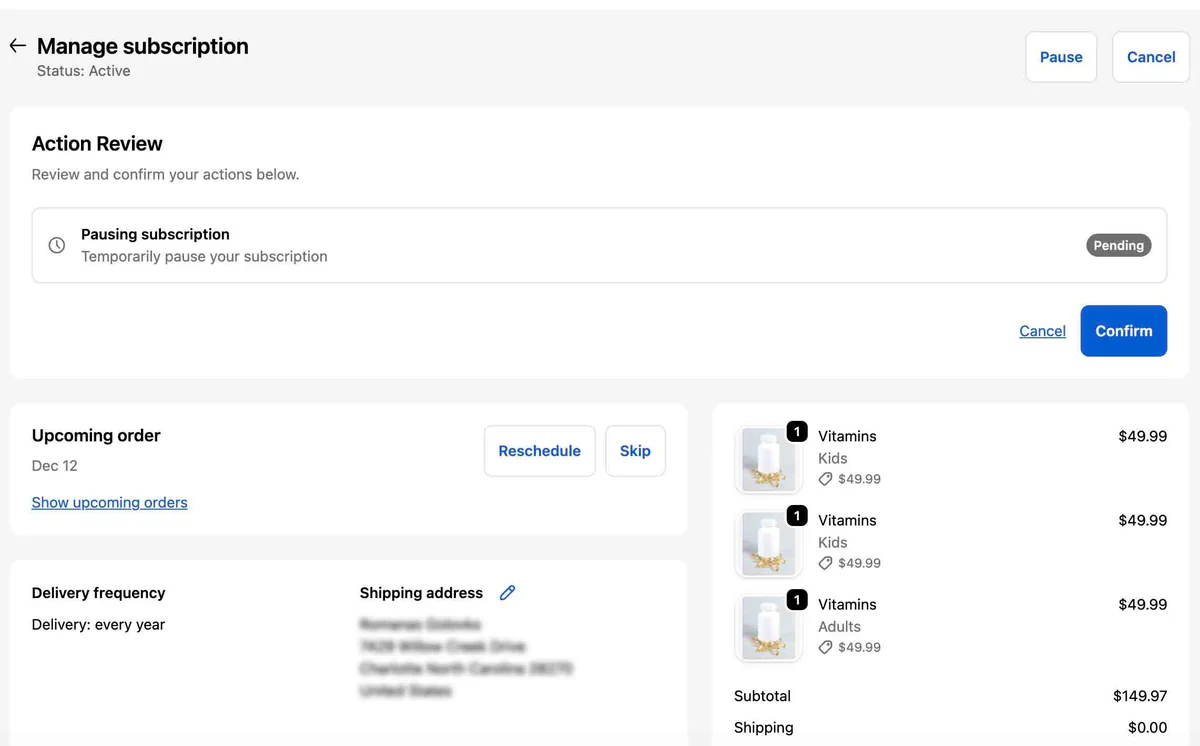Click 'Temporarily pause your subscription' description

point(204,256)
